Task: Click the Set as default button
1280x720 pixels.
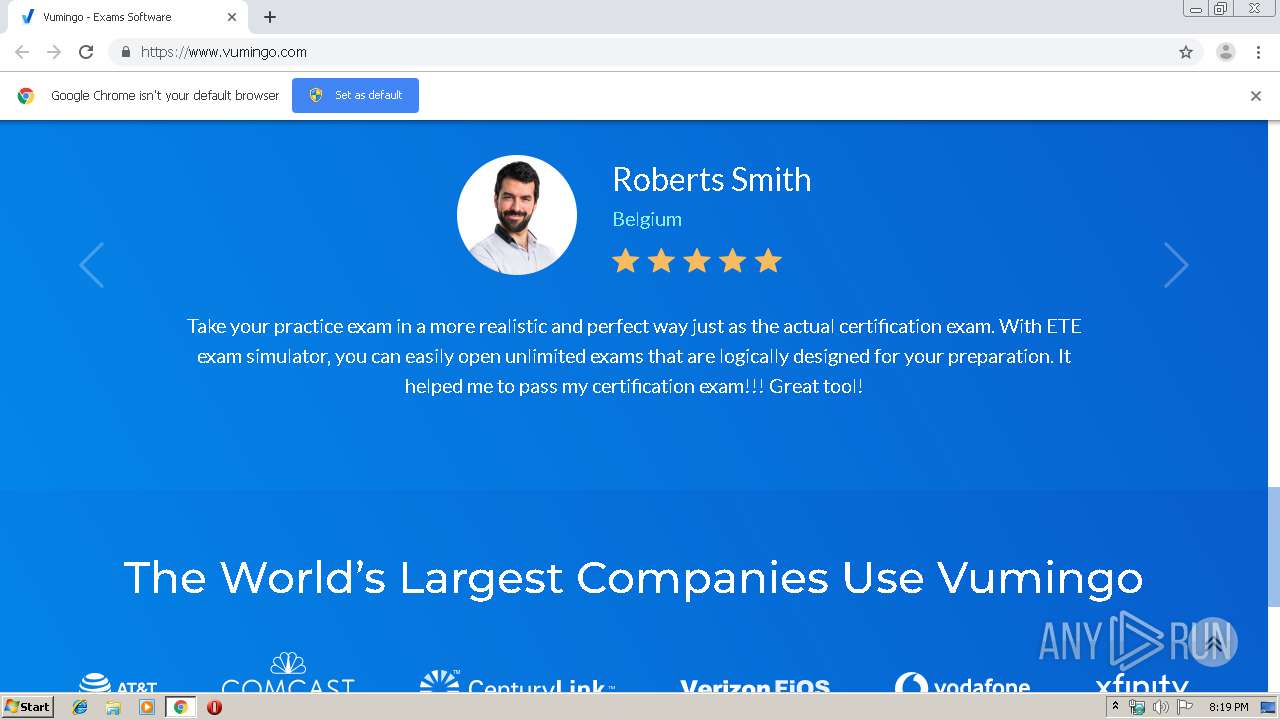Action: (x=355, y=95)
